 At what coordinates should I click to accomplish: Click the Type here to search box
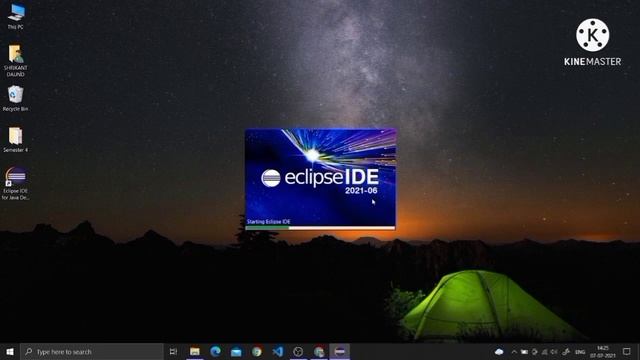92,351
